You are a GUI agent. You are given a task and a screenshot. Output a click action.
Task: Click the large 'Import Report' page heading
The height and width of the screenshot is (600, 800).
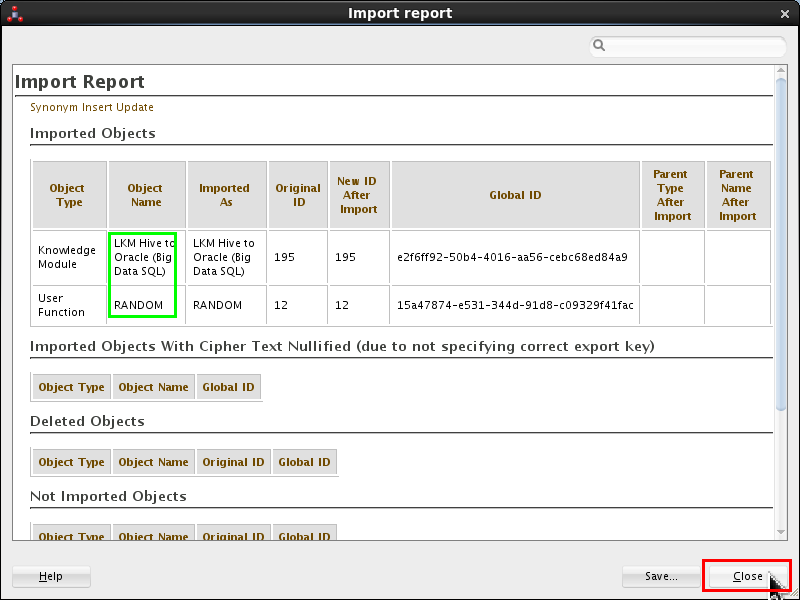click(80, 82)
